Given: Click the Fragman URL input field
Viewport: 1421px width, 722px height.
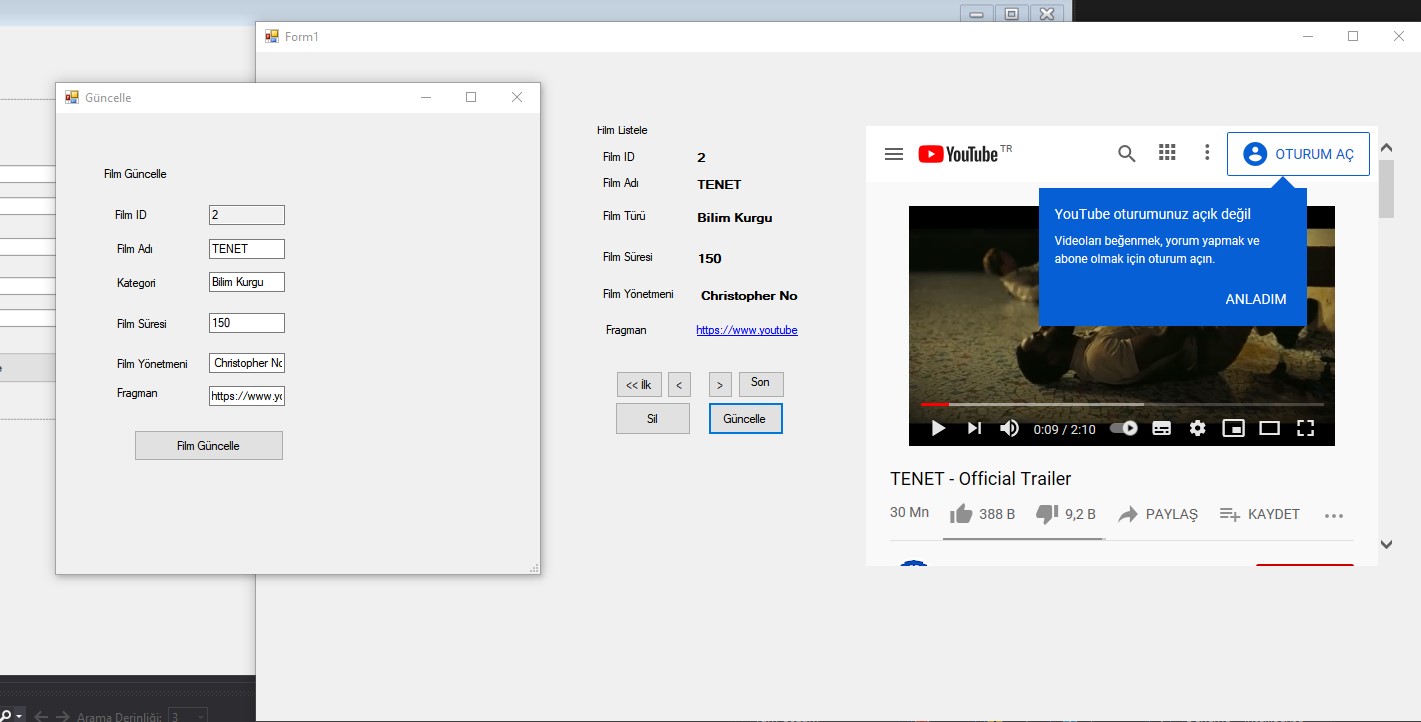Looking at the screenshot, I should [247, 396].
